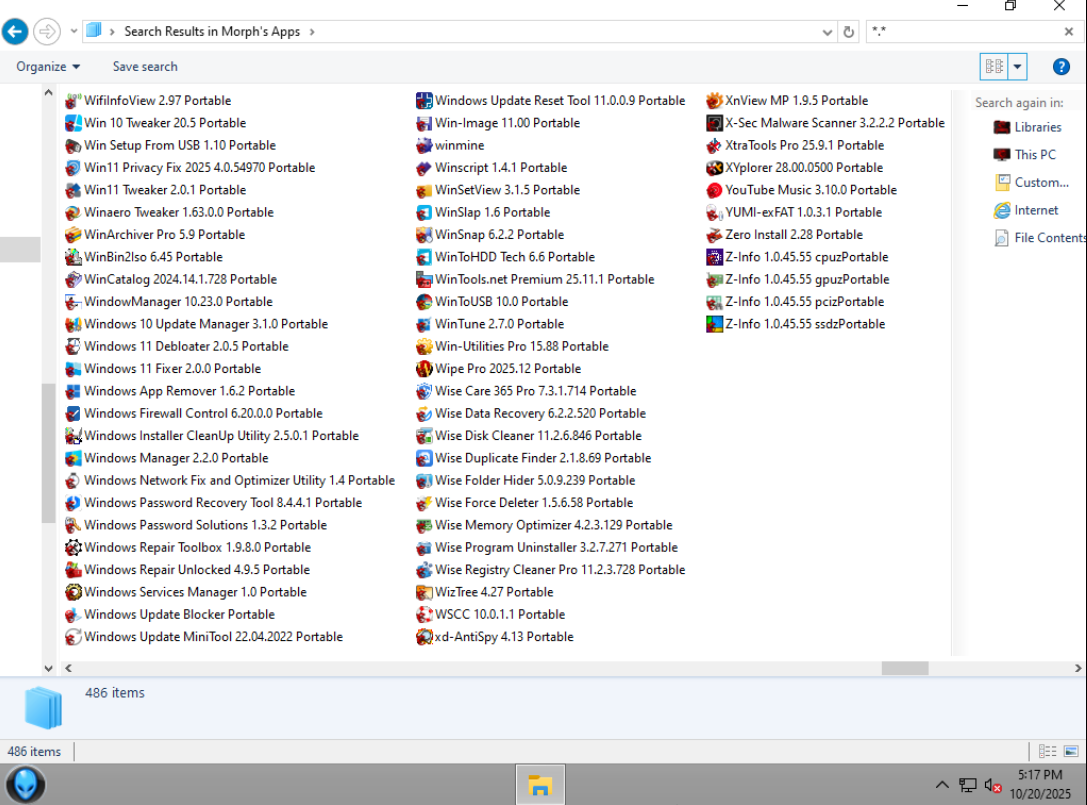This screenshot has height=805, width=1087.
Task: Select the Win 10 Tweaker 20.5 icon
Action: (x=73, y=123)
